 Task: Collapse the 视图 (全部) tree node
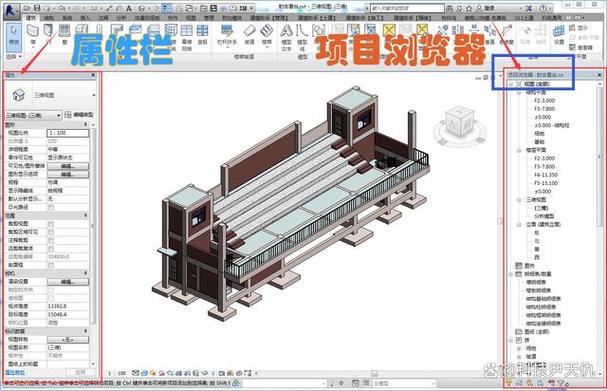(511, 84)
